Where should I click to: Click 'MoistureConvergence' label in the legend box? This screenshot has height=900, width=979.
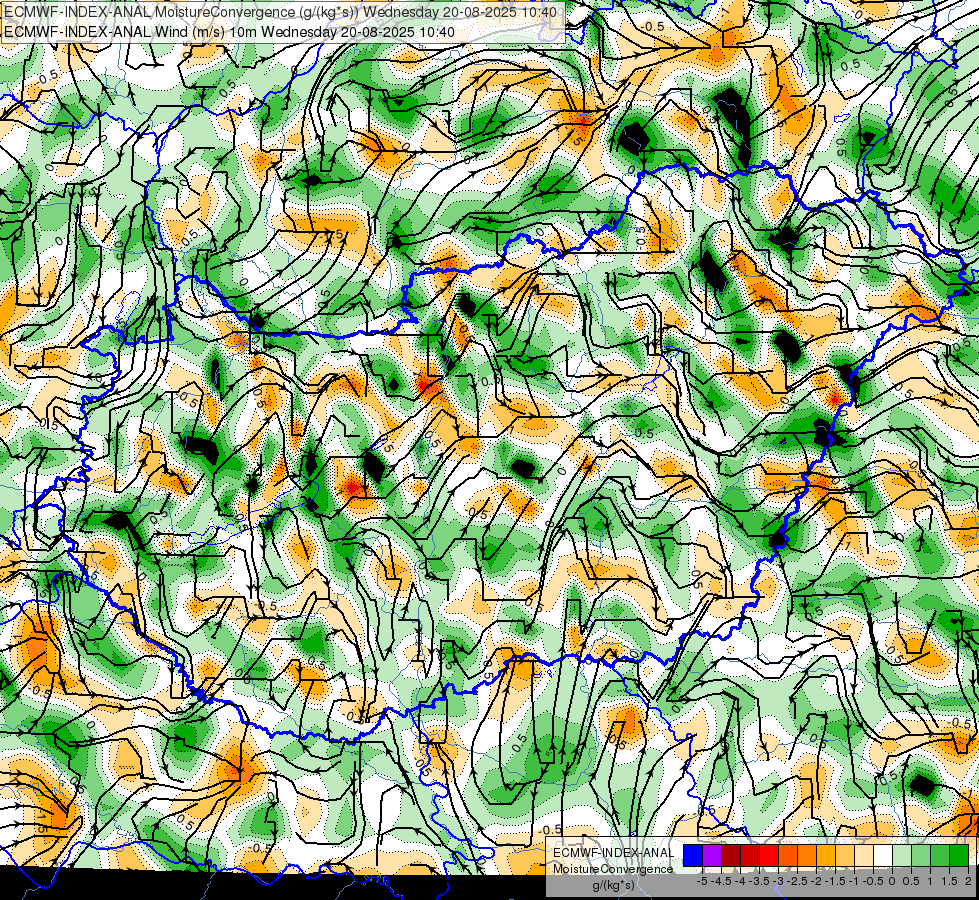point(613,869)
